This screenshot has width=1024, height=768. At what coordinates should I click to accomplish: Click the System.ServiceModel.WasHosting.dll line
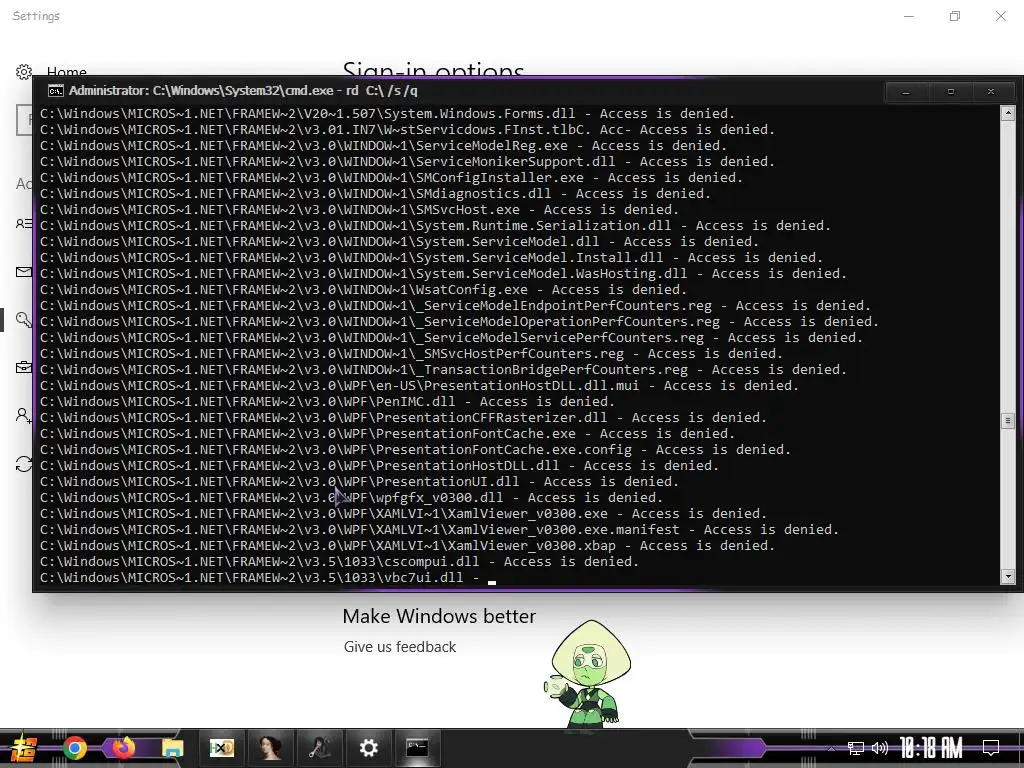point(443,274)
